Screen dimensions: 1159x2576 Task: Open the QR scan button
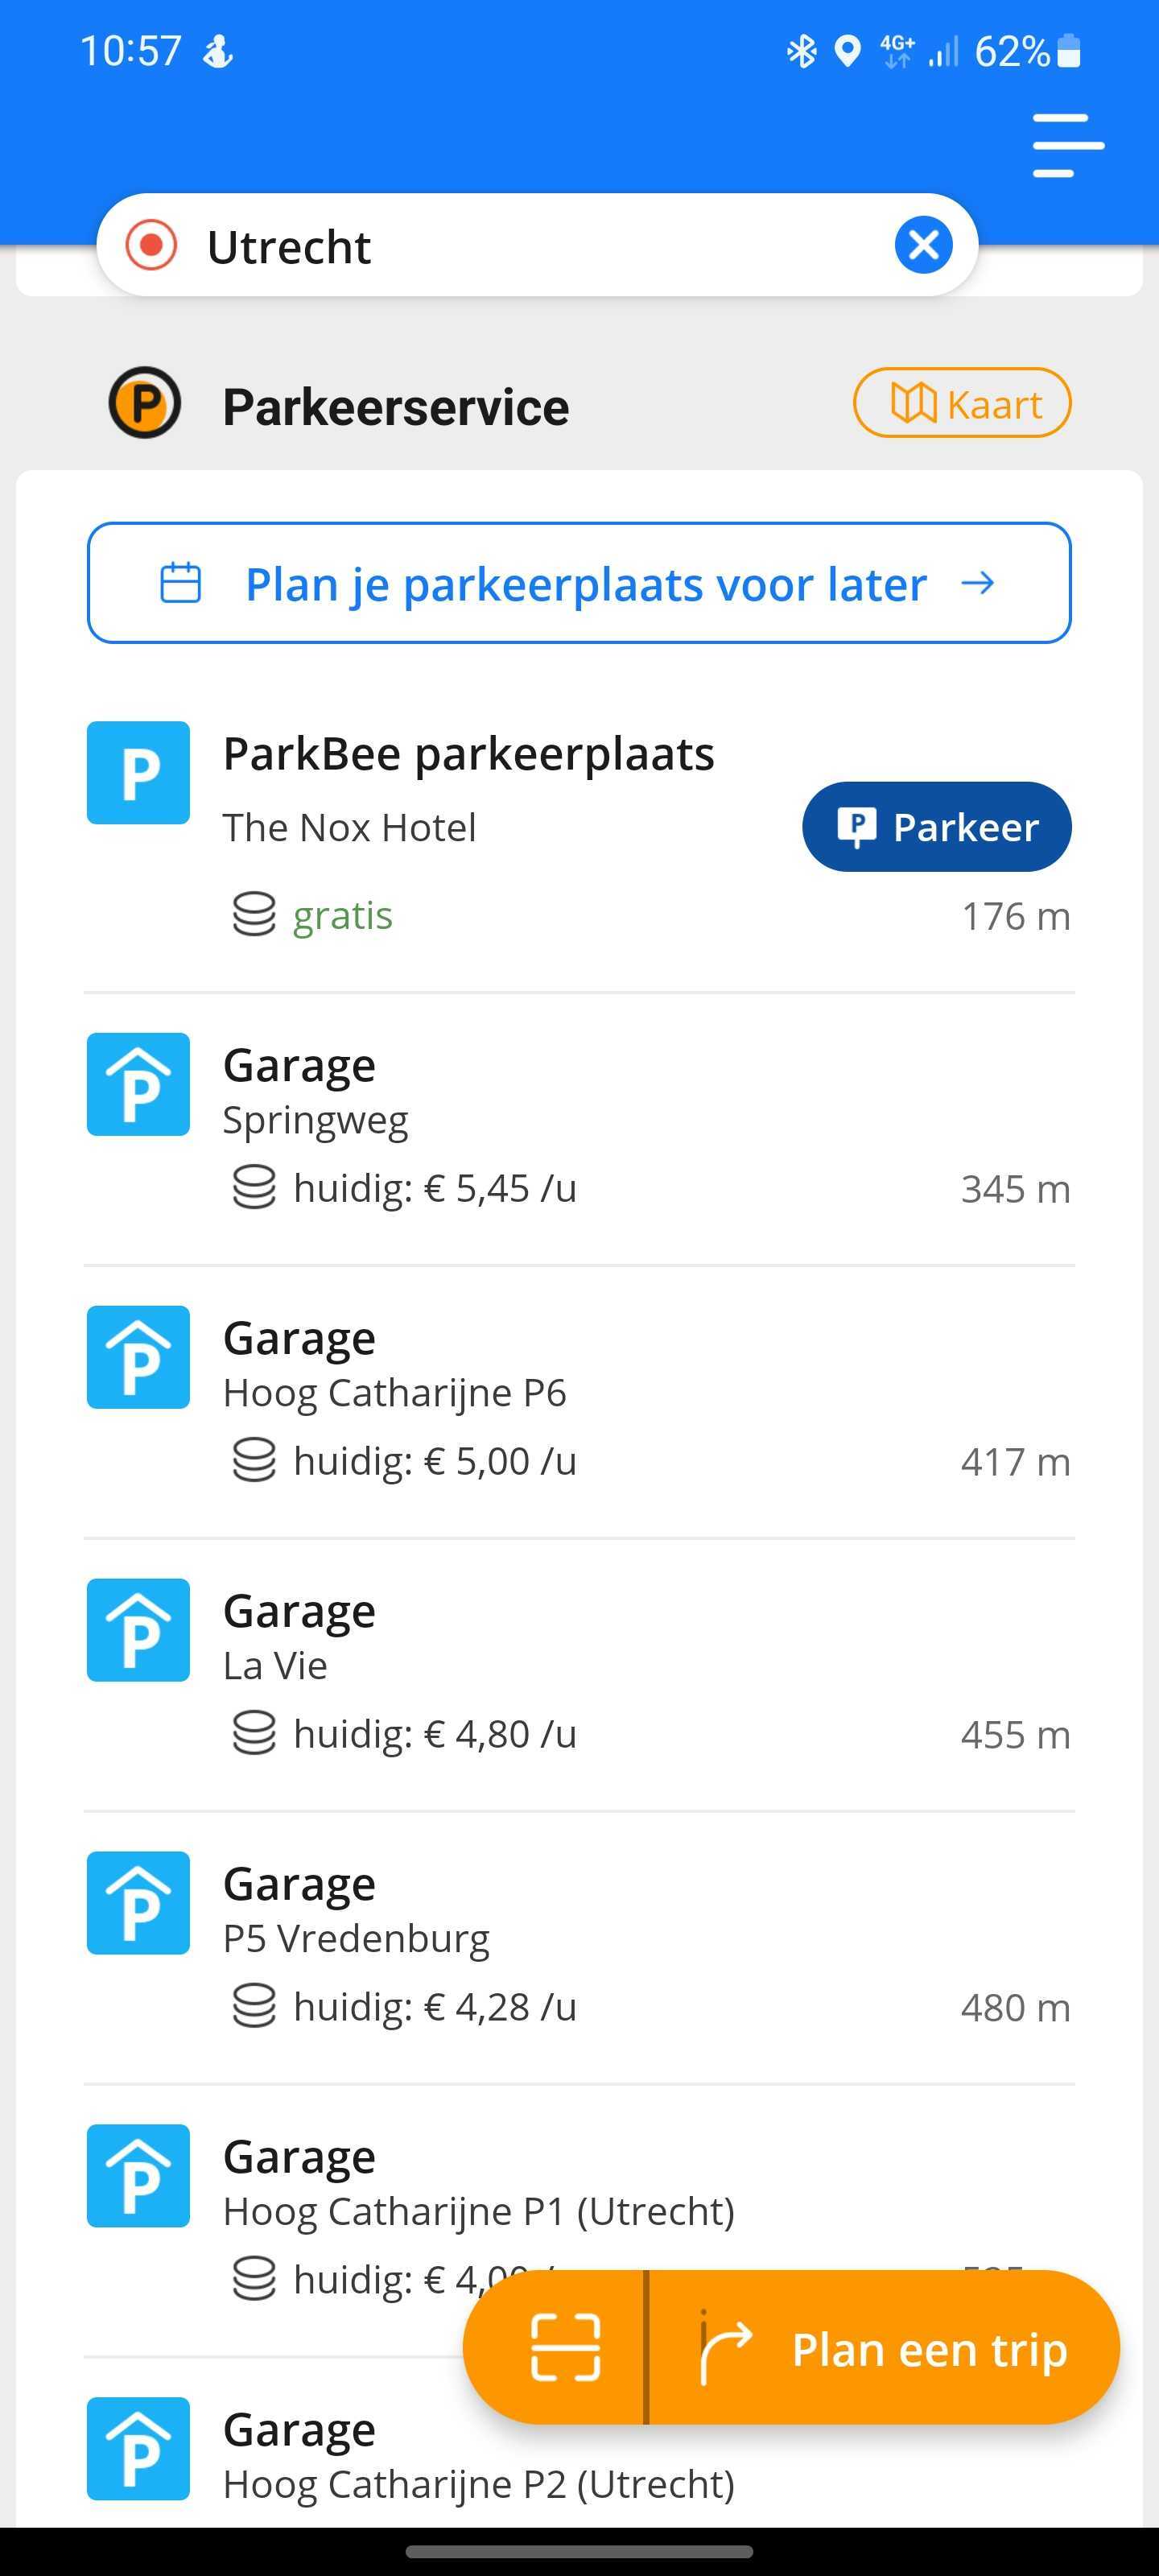pos(564,2347)
